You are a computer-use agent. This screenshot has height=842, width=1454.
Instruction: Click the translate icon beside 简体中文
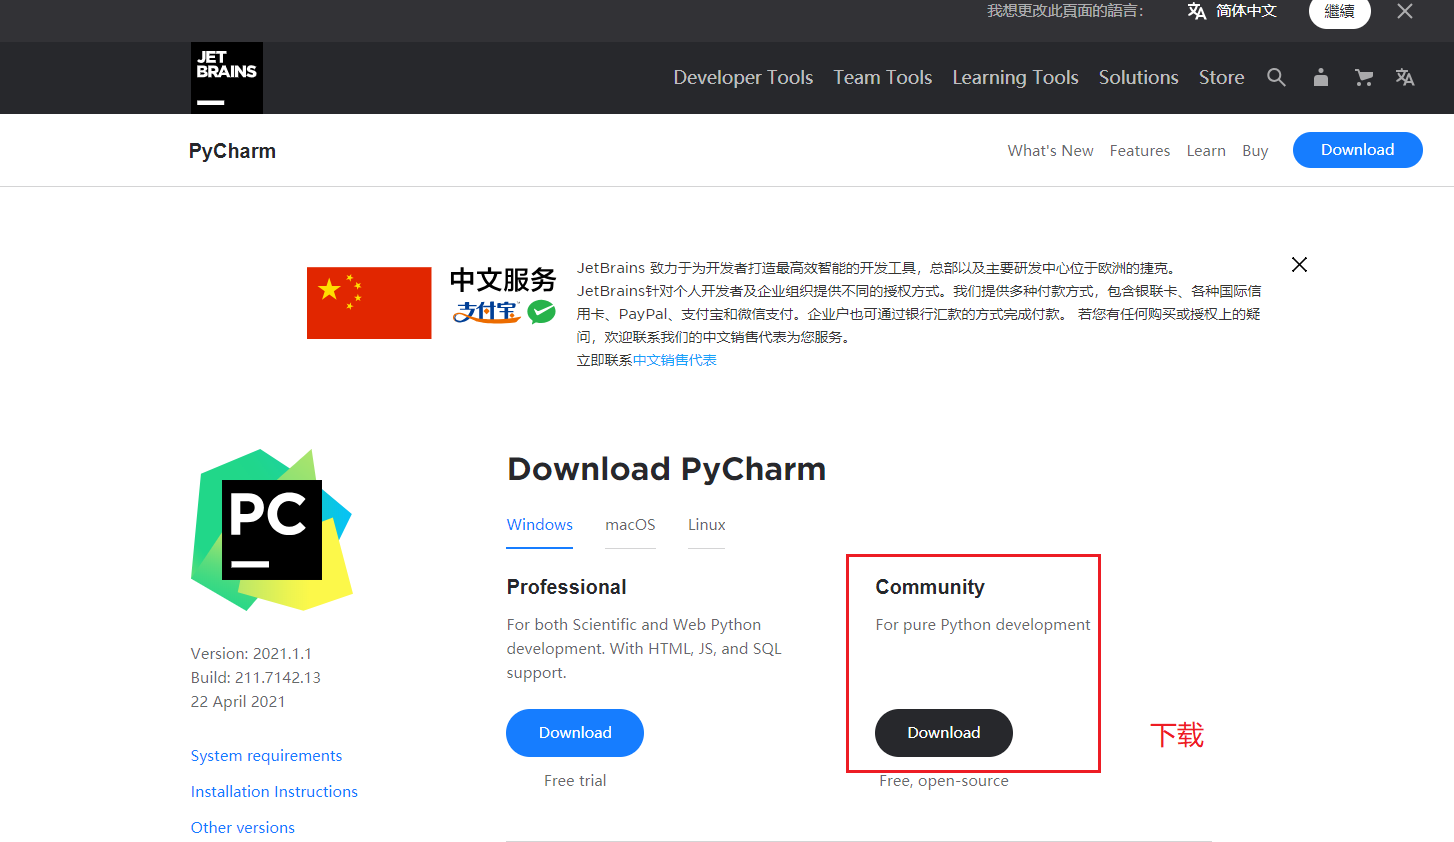coord(1196,11)
